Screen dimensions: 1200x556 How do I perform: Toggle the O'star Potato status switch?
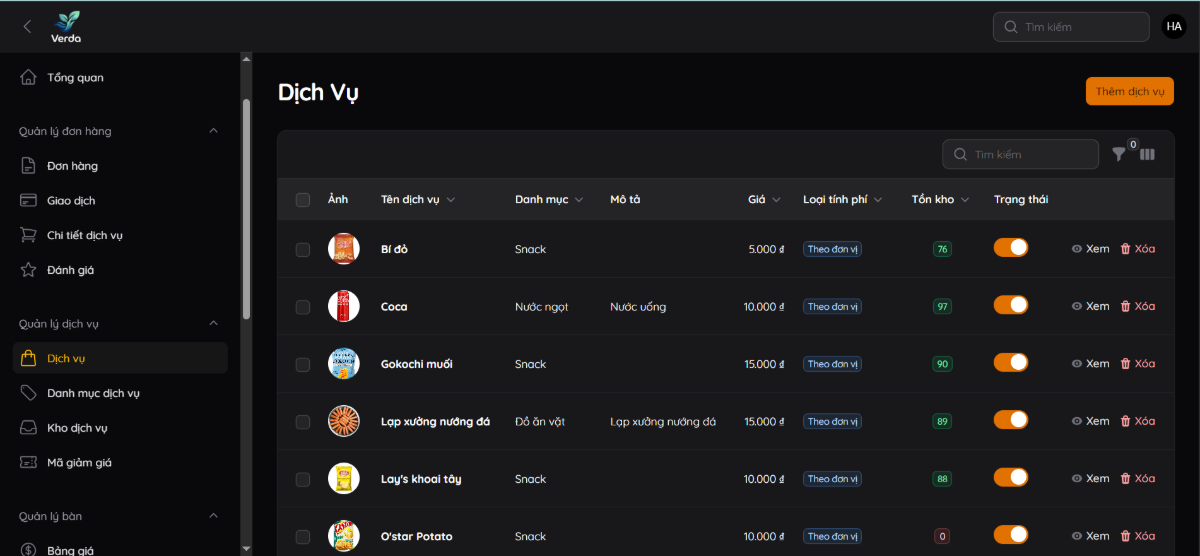pyautogui.click(x=1011, y=535)
